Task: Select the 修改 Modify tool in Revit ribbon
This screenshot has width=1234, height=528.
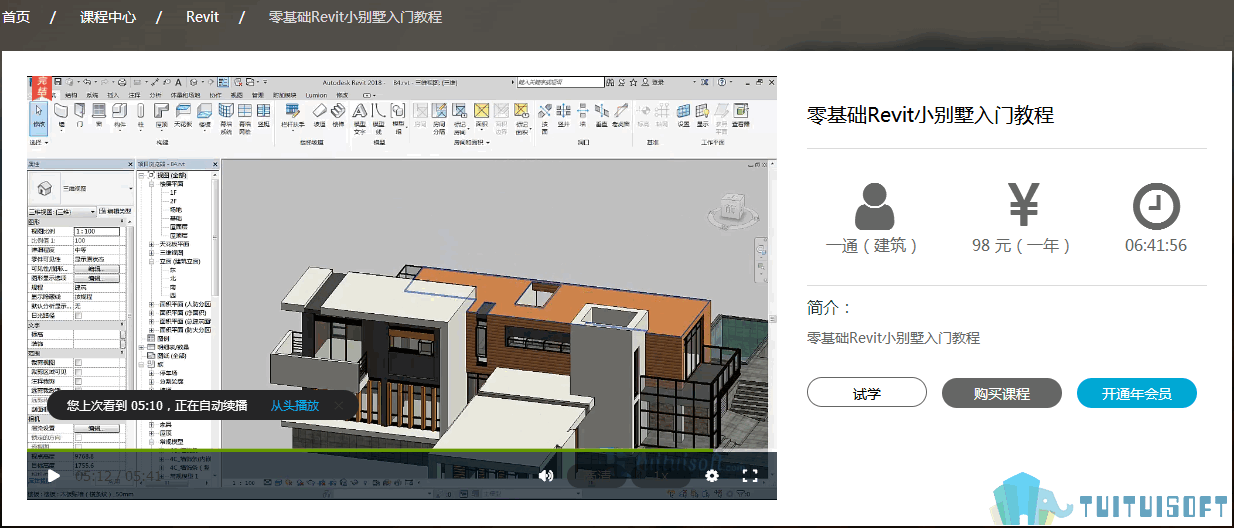Action: click(39, 118)
